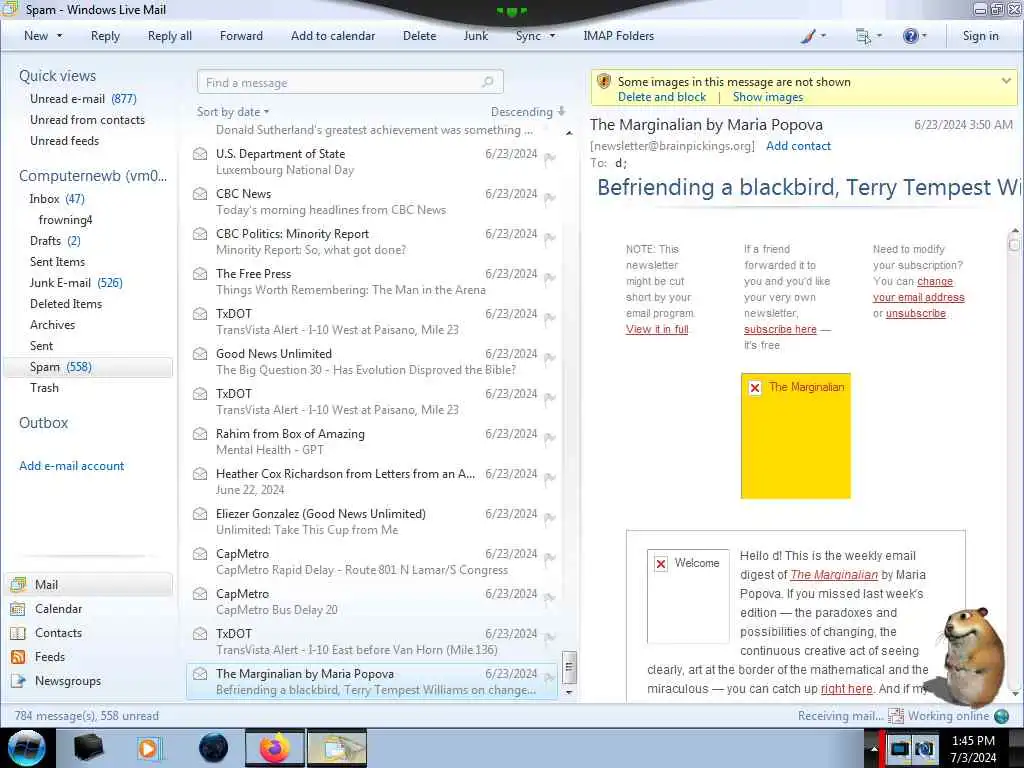This screenshot has height=768, width=1024.
Task: Click the Marginalian yellow blocked image placeholder
Action: tap(795, 436)
